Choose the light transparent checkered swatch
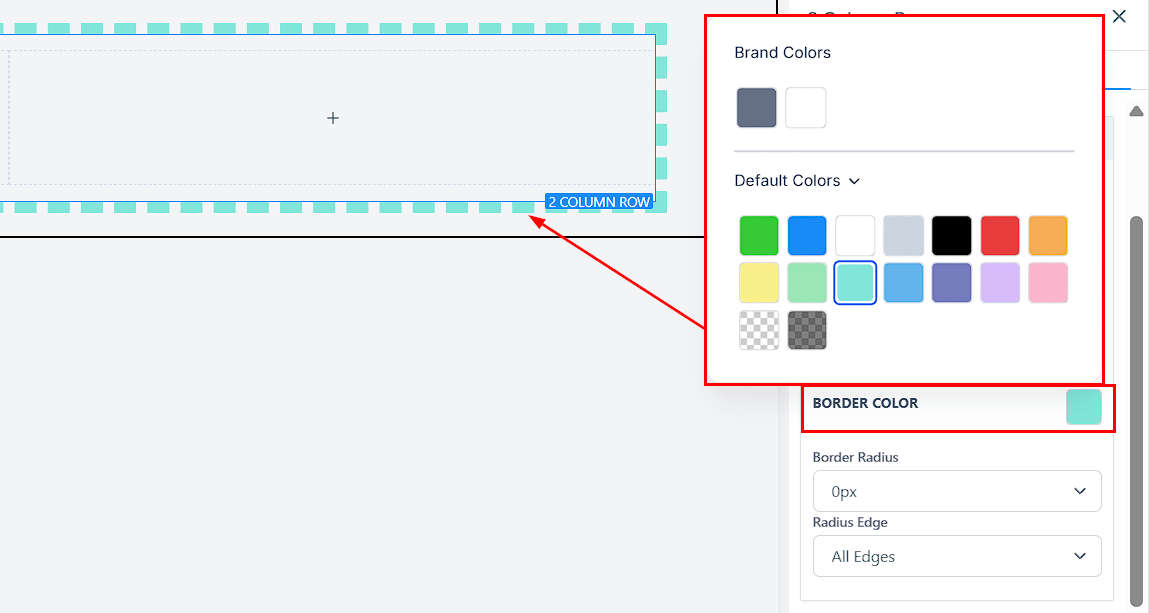 click(759, 330)
